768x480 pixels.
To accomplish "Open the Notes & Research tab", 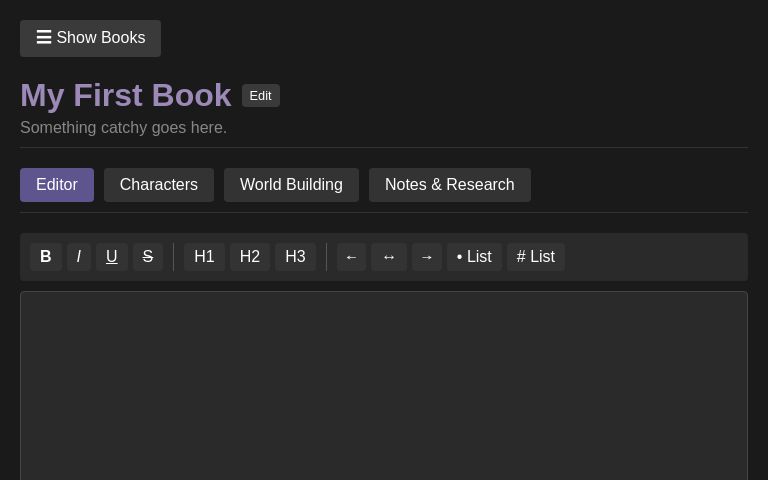I will click(x=450, y=185).
